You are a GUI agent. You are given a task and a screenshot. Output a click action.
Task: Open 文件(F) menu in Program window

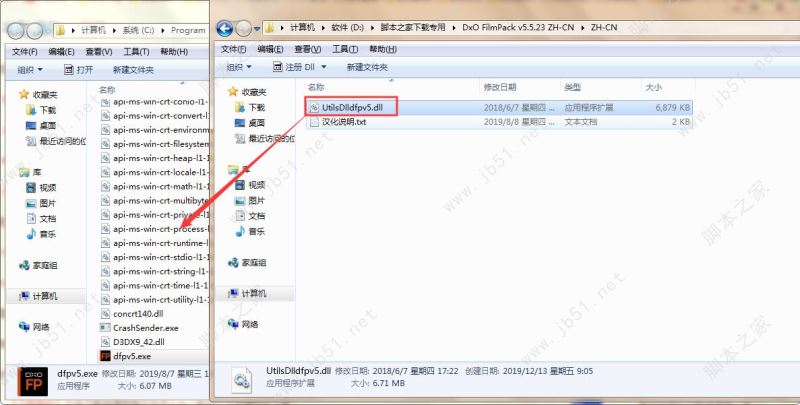click(24, 52)
